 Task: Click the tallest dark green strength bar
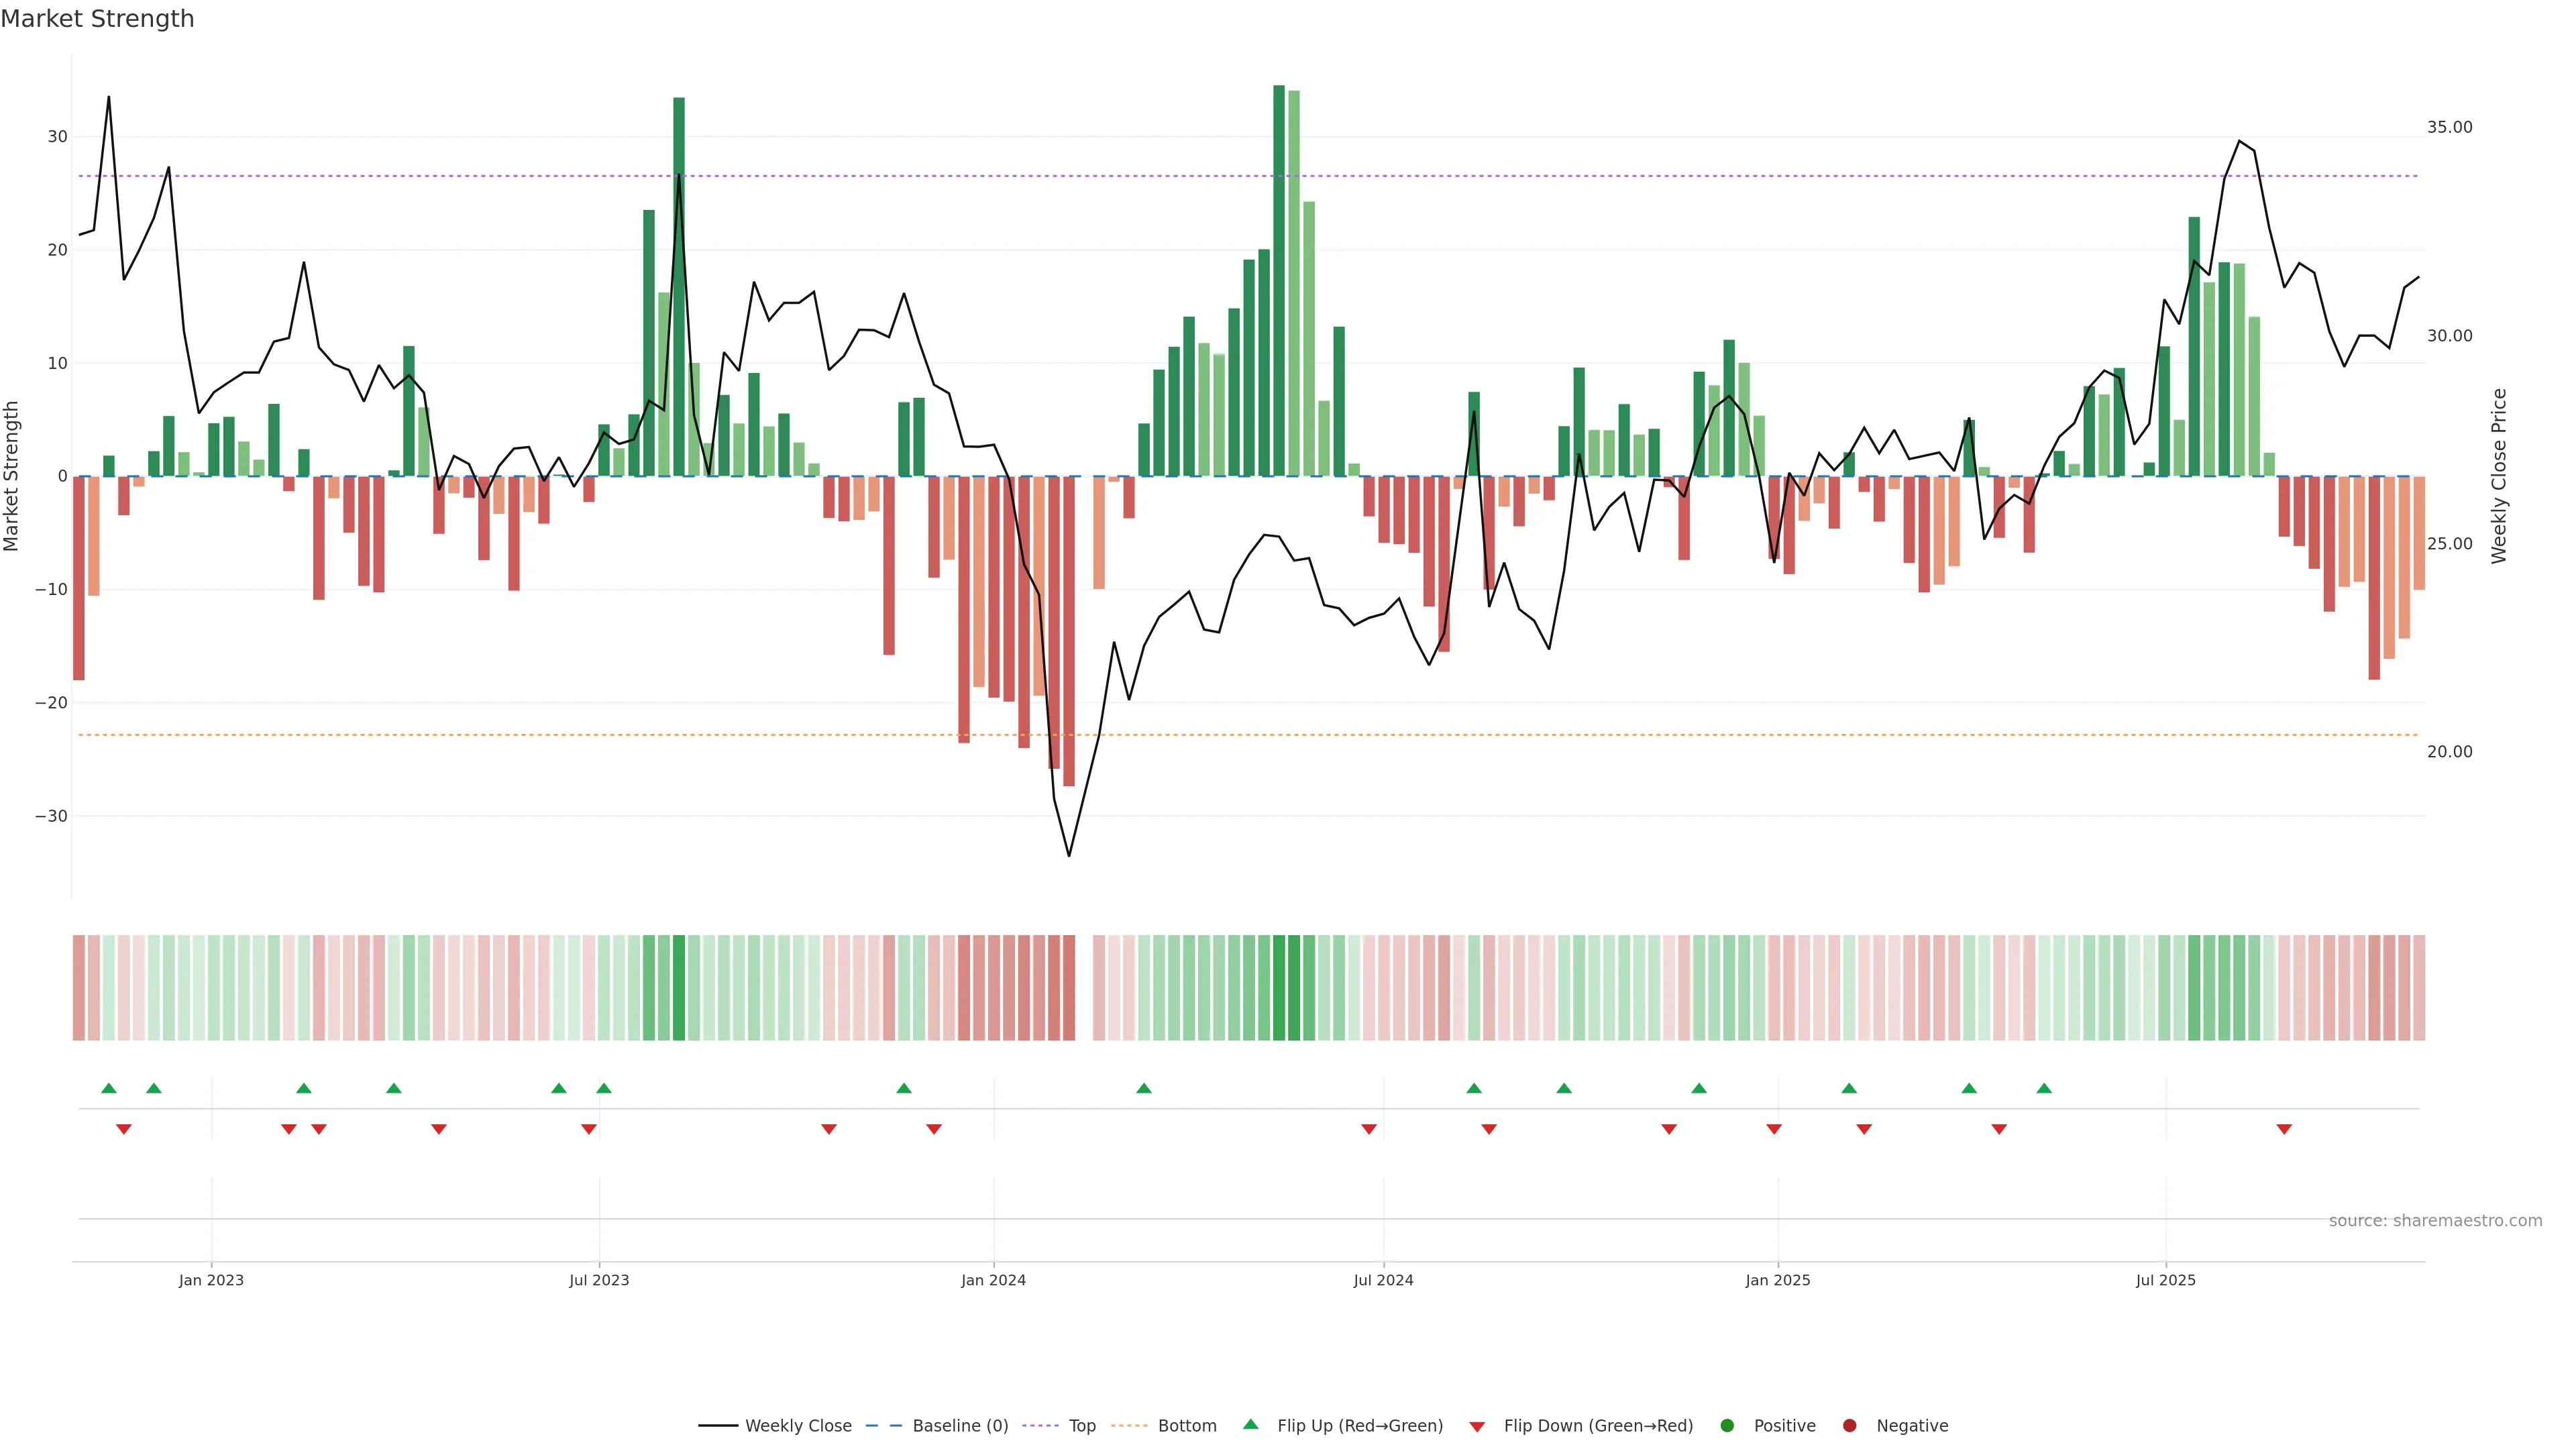click(x=1279, y=280)
